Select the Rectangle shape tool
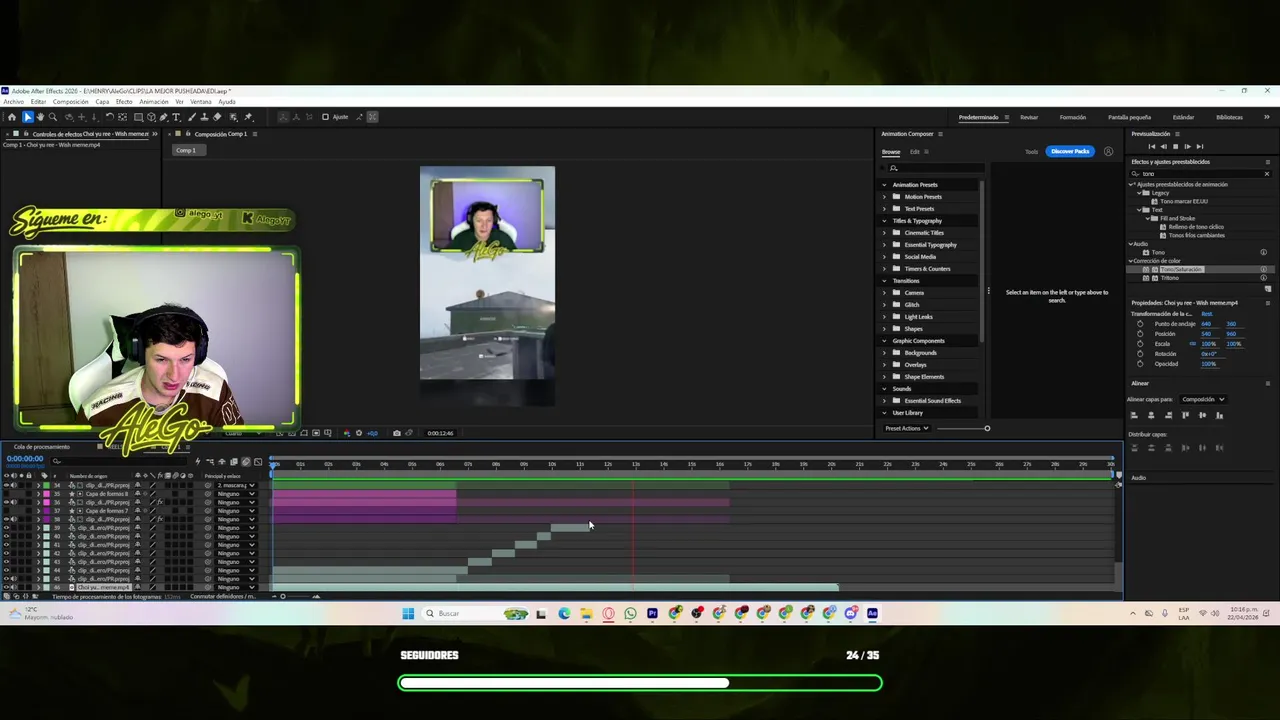This screenshot has width=1280, height=720. pos(138,117)
